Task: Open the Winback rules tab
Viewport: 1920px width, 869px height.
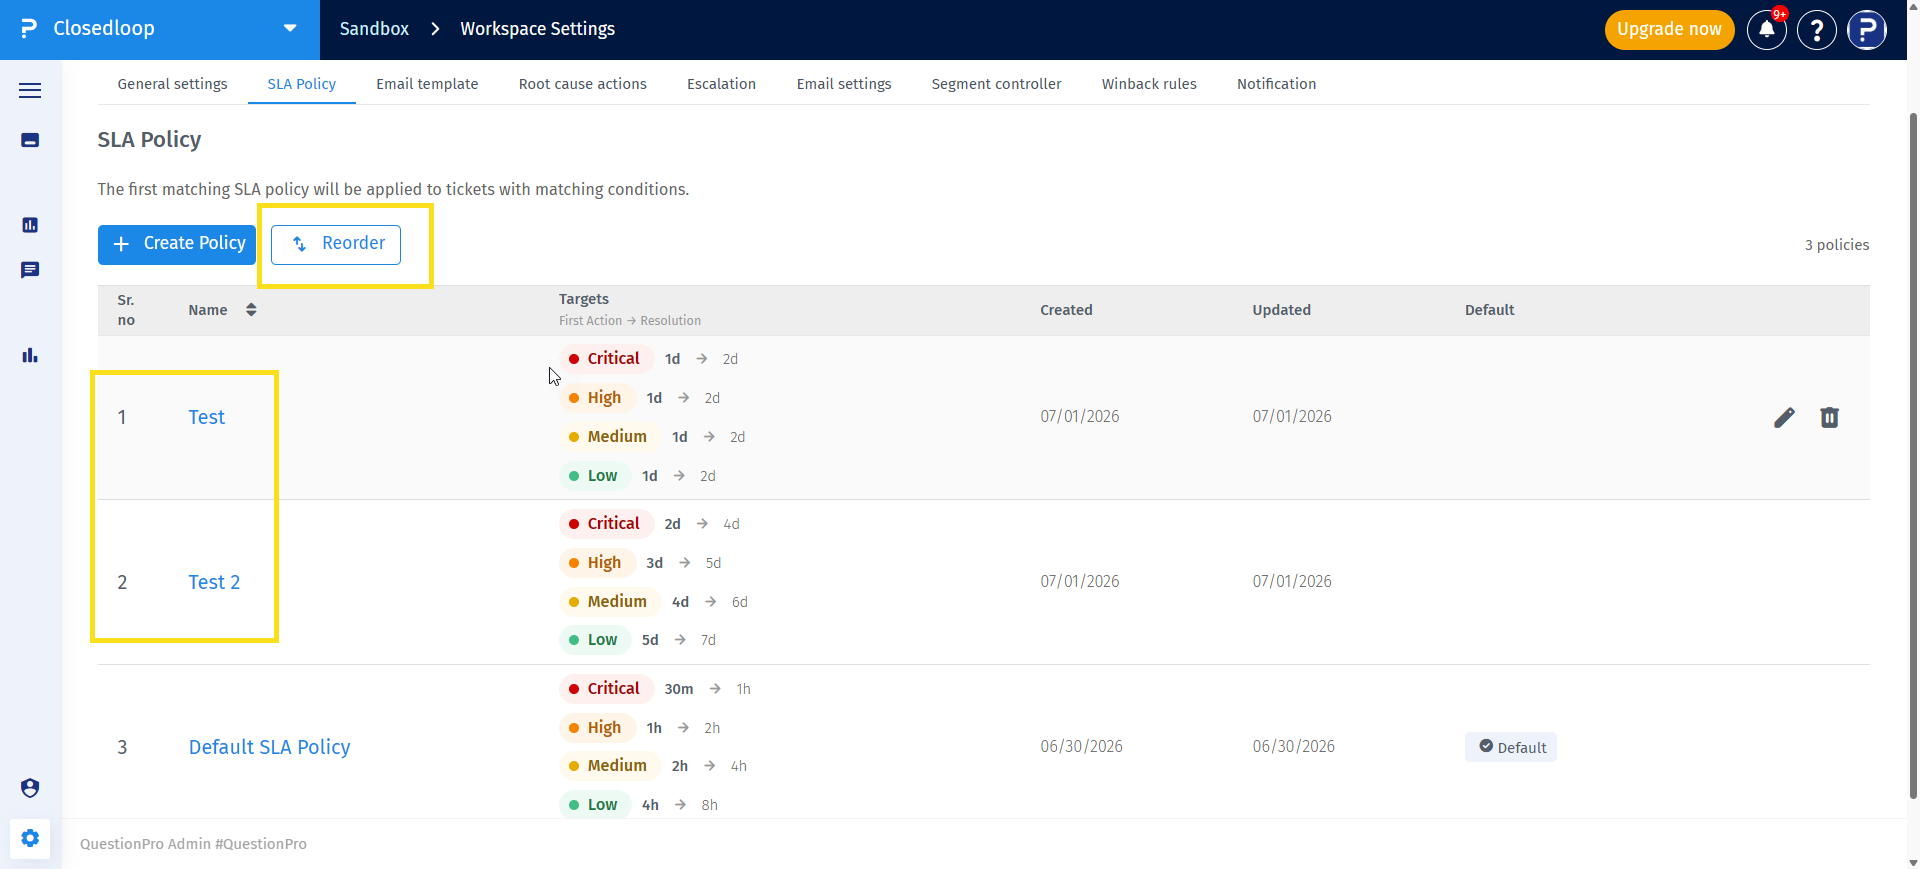Action: pyautogui.click(x=1149, y=84)
